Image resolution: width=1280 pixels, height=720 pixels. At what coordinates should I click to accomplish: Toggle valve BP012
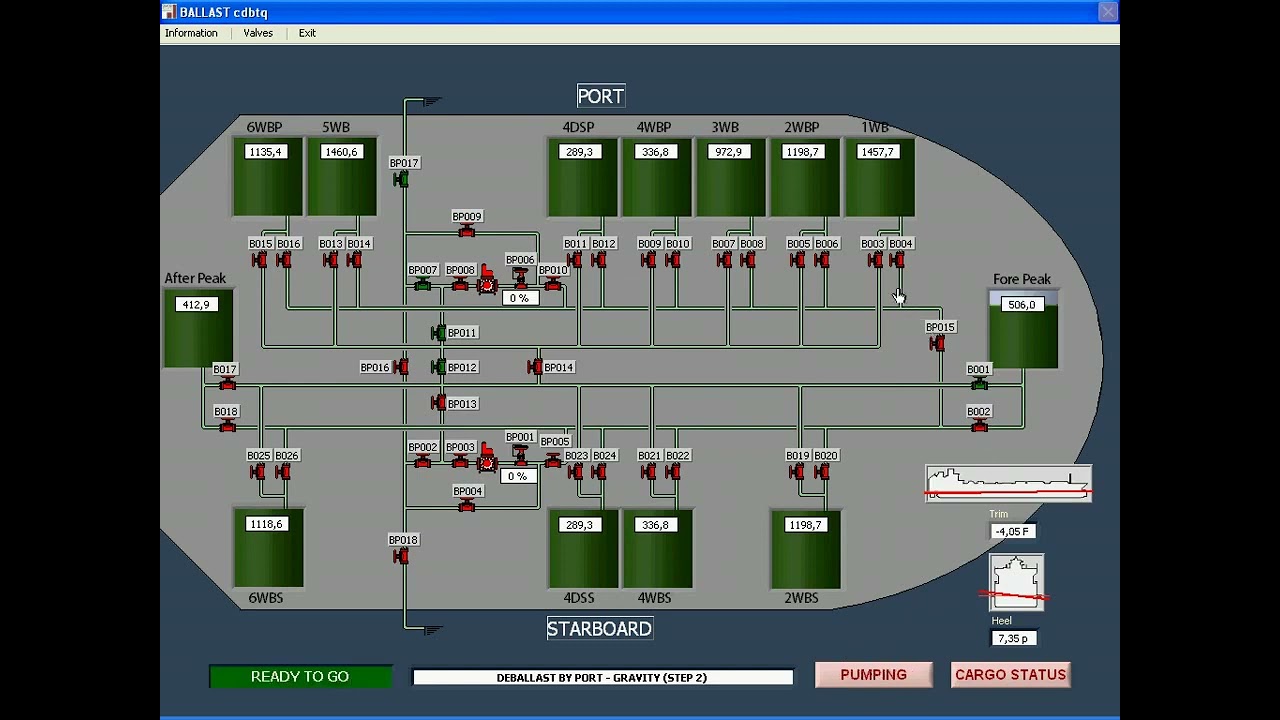pos(438,367)
